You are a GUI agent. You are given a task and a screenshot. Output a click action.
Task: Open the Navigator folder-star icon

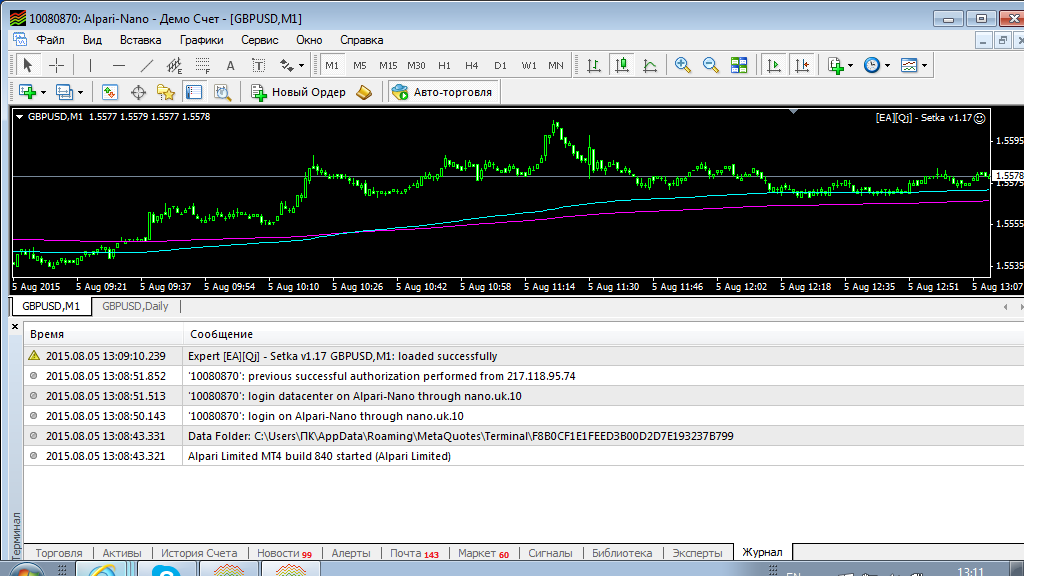pos(166,92)
